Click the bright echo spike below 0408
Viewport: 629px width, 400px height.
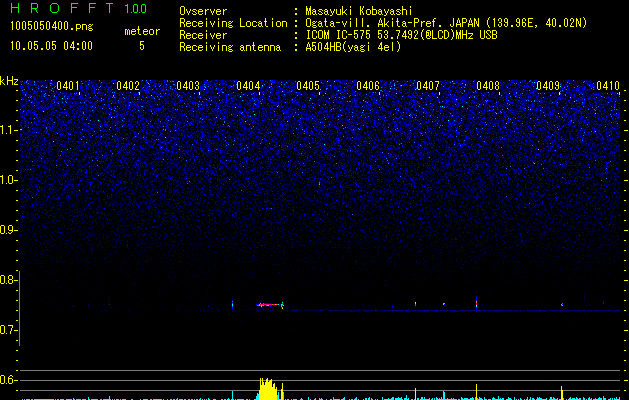coord(476,303)
